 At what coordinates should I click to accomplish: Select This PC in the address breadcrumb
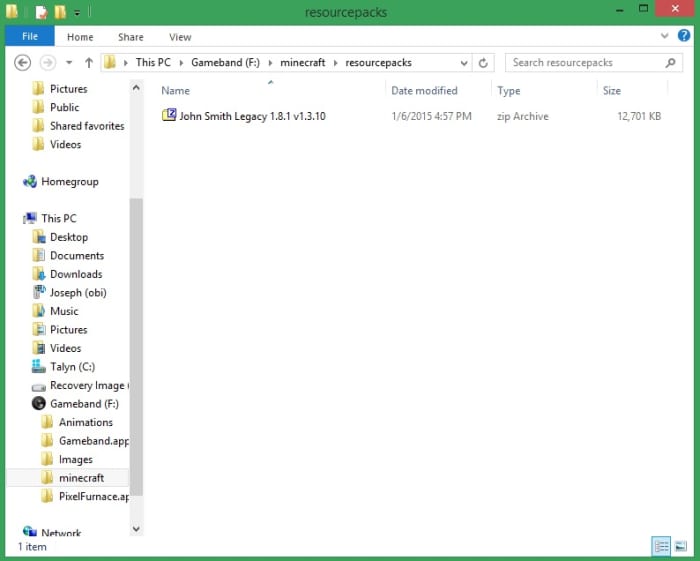(153, 62)
